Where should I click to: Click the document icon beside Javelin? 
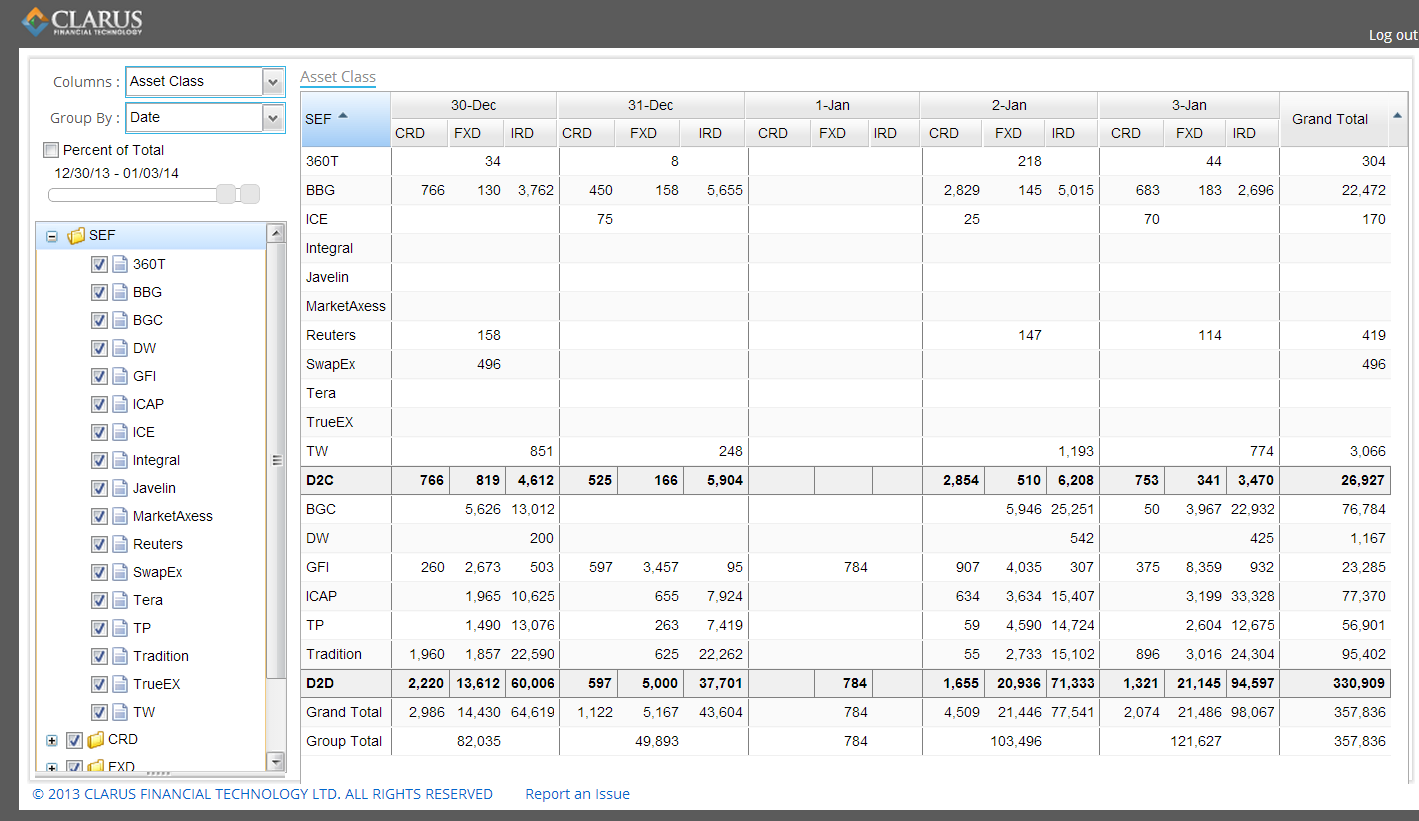(x=120, y=488)
